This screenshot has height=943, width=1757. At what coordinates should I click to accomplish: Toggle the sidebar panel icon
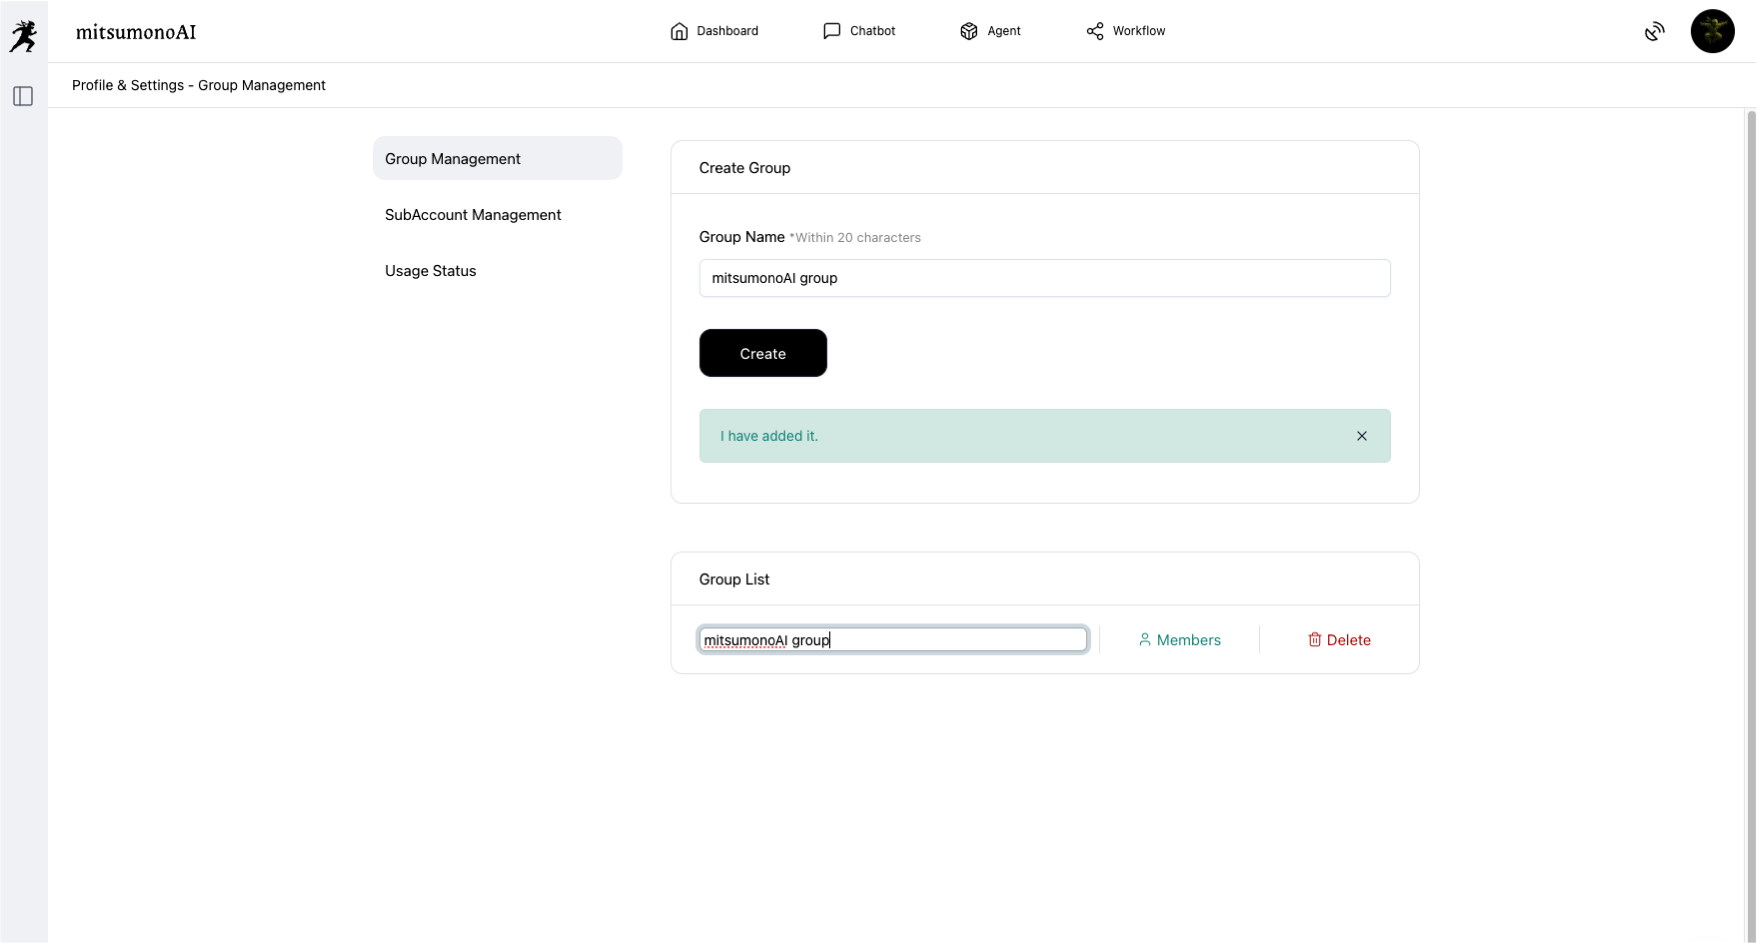23,96
